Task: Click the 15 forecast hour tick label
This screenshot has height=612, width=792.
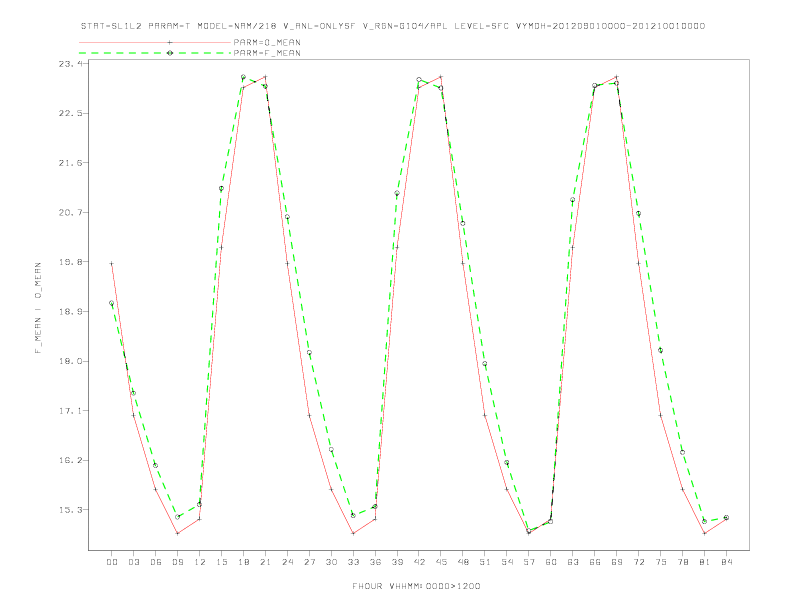Action: (x=221, y=562)
